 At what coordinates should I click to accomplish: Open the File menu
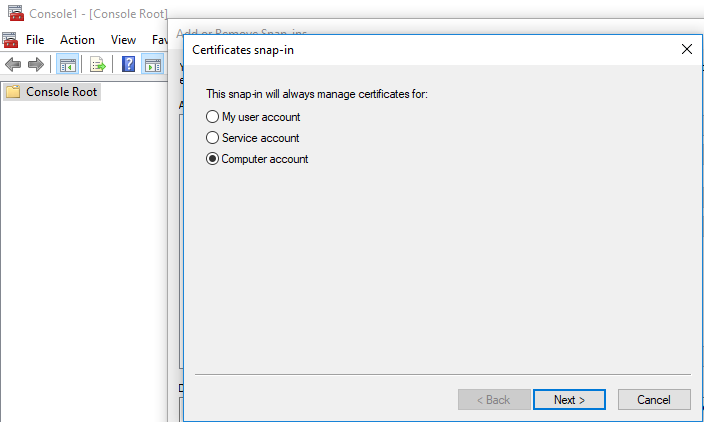pos(35,40)
